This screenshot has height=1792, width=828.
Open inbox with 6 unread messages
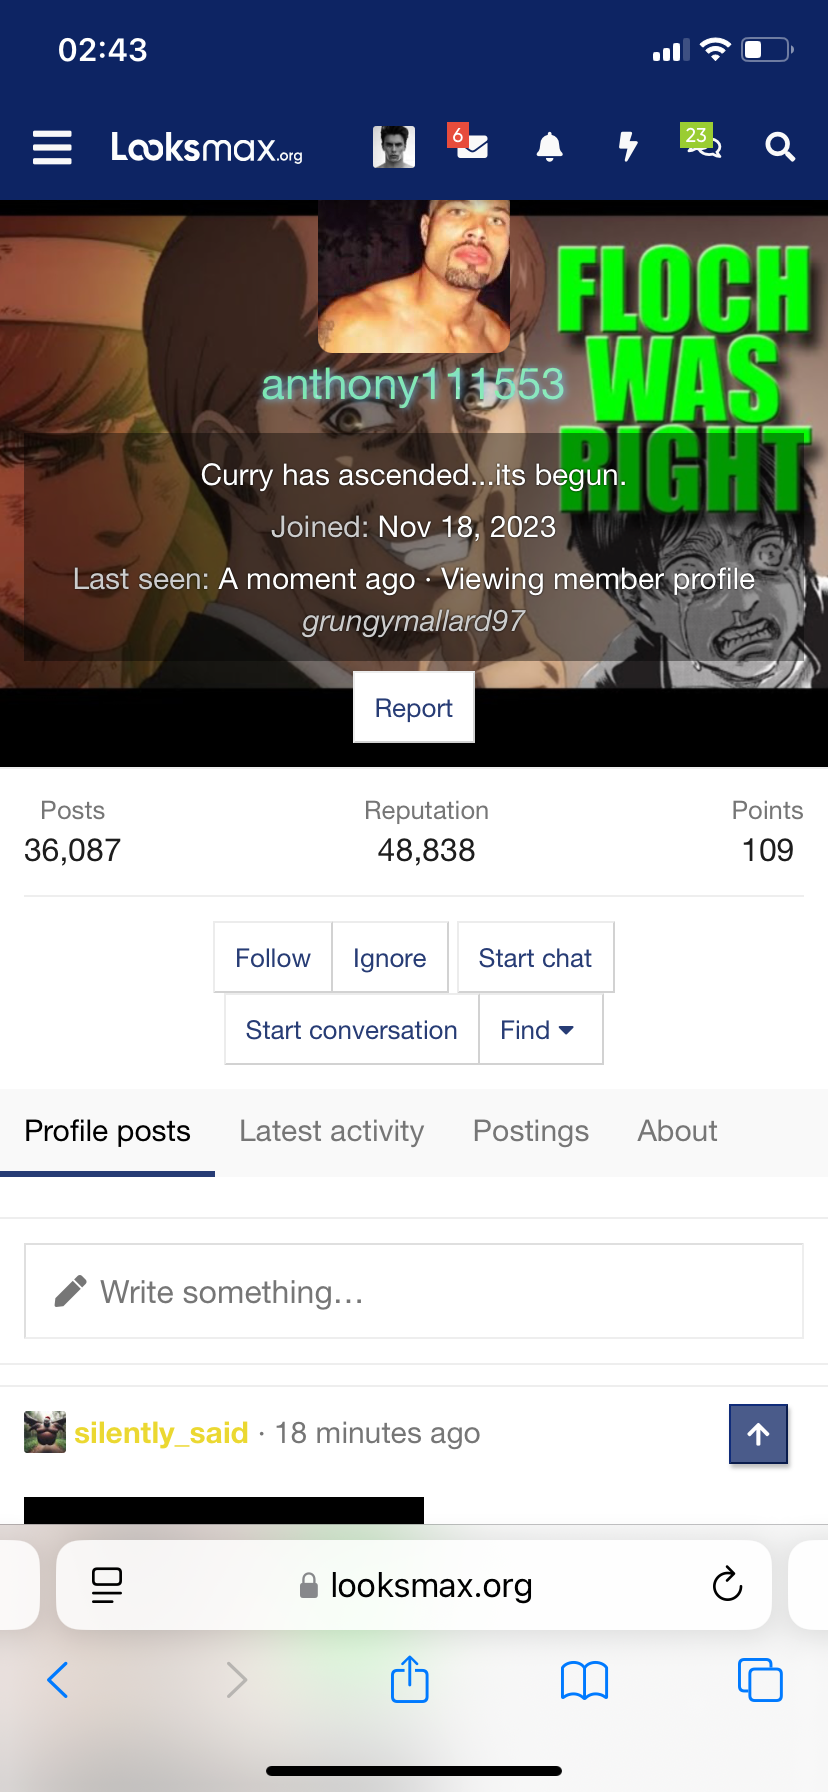[x=470, y=146]
